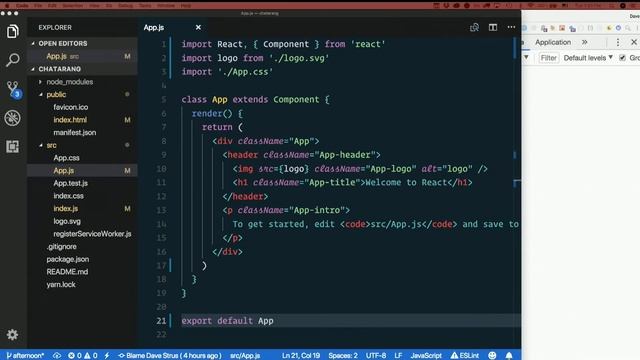Open index.html in the explorer
Viewport: 640px width, 360px height.
point(70,120)
